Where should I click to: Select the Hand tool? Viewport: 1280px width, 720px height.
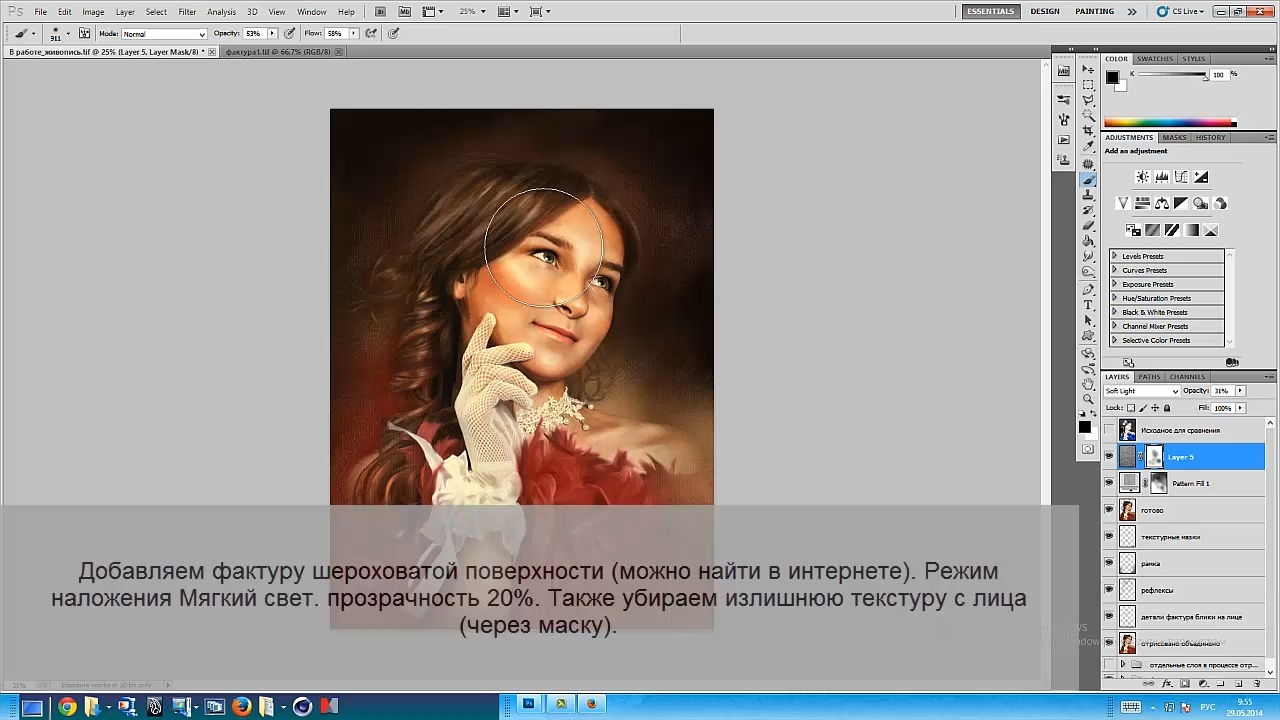[1088, 384]
